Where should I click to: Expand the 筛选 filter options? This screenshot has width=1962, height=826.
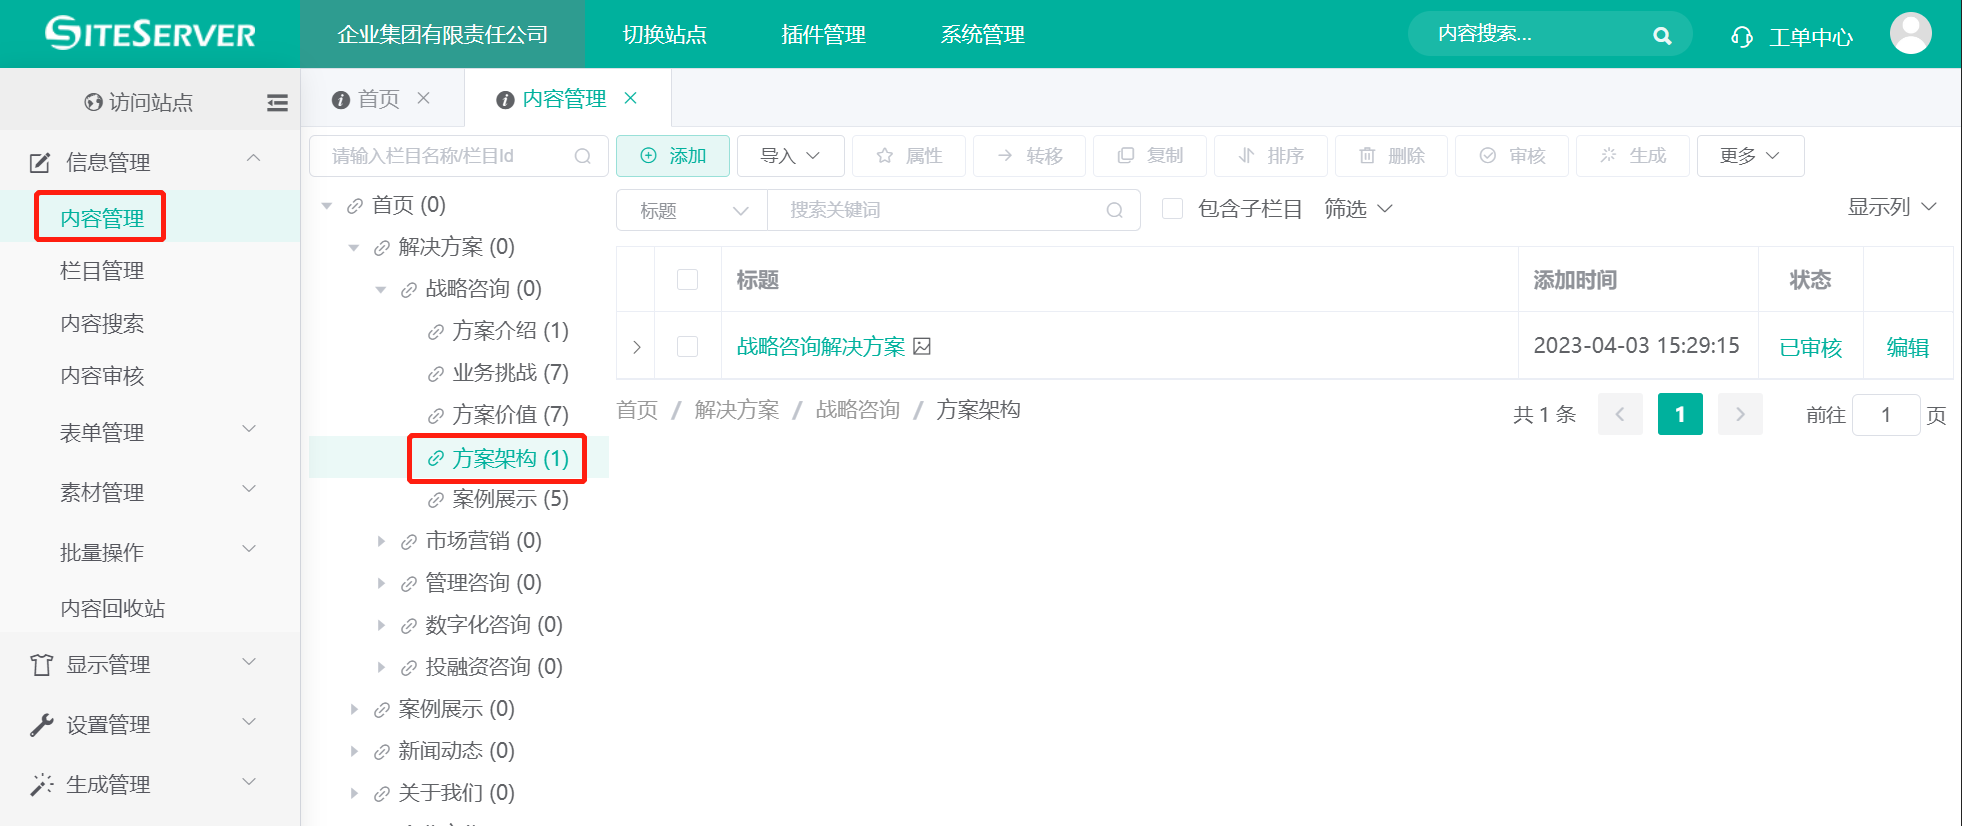1358,209
